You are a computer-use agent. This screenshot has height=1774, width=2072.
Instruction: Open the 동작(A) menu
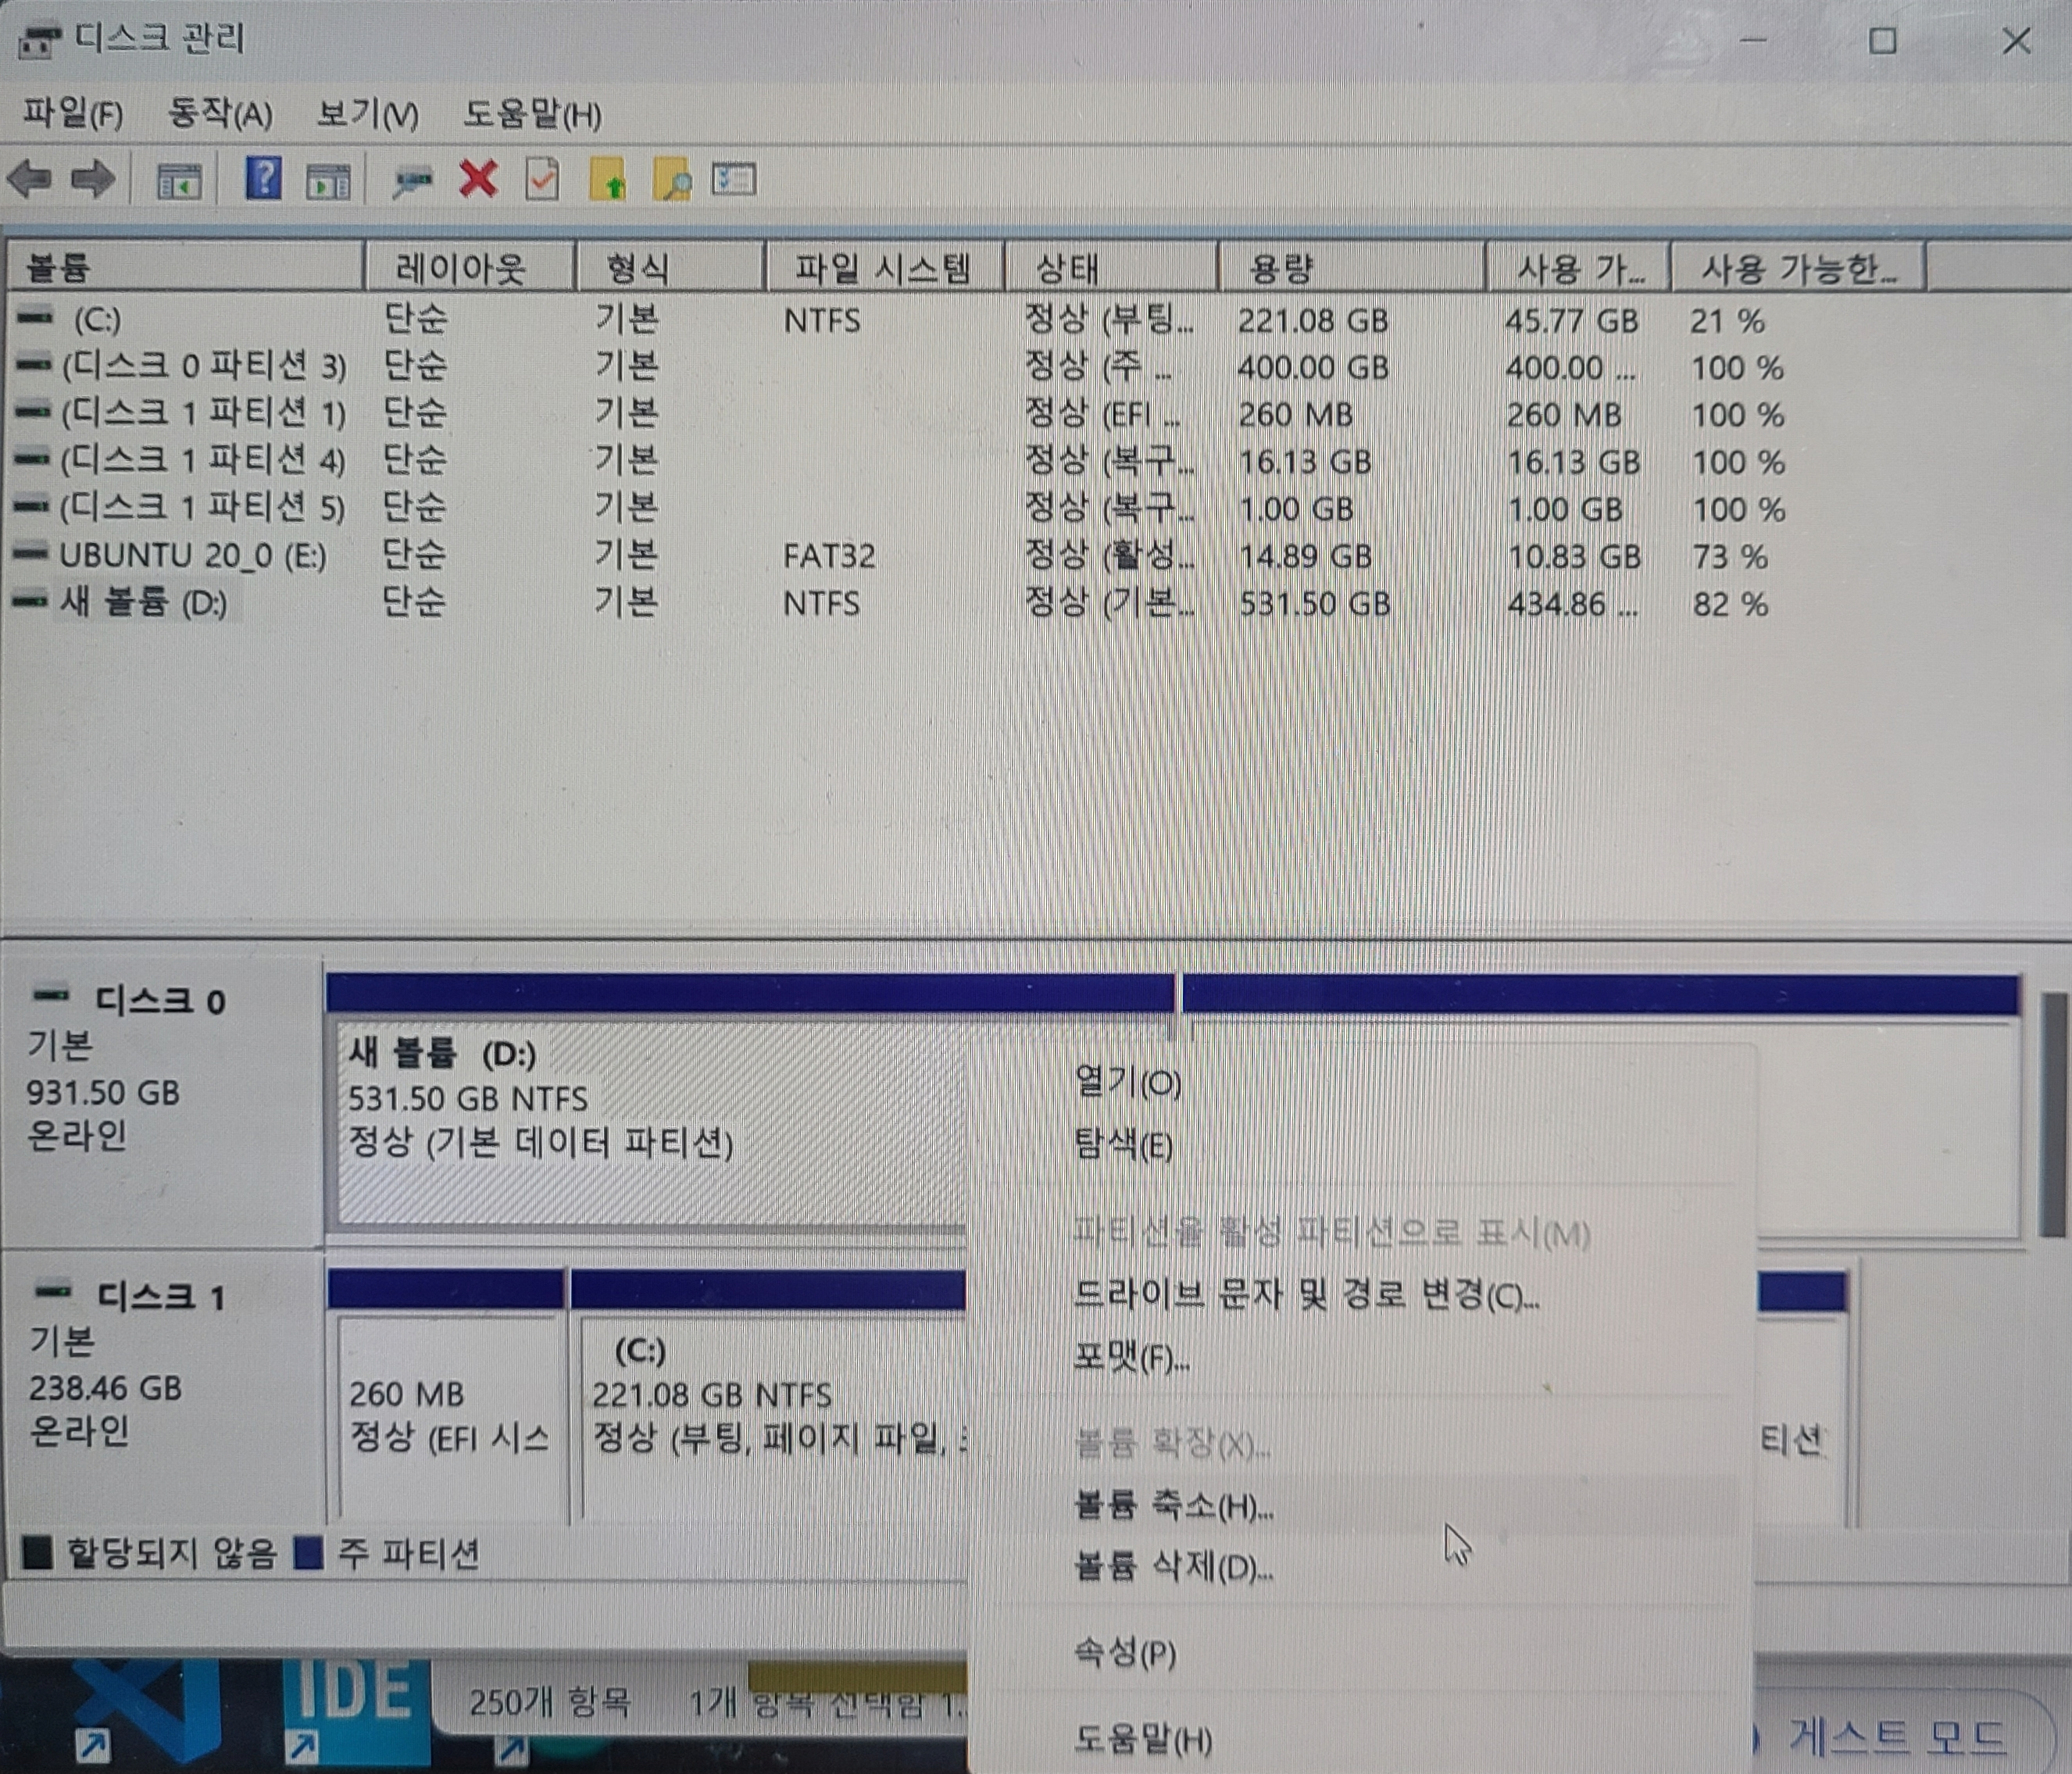pyautogui.click(x=219, y=114)
